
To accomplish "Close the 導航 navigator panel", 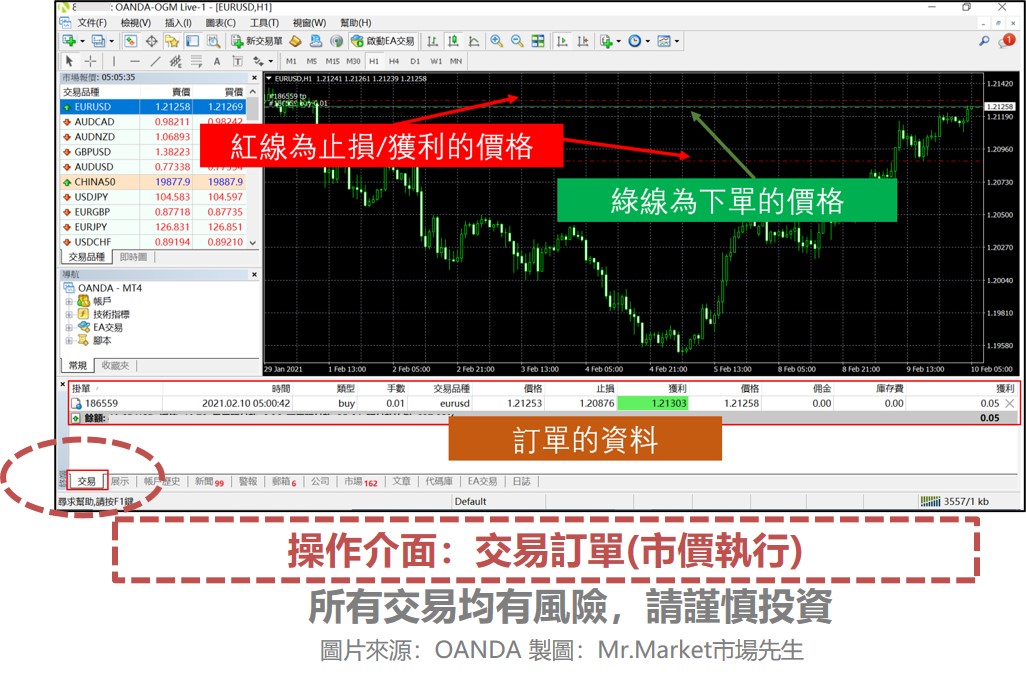I will tap(255, 275).
